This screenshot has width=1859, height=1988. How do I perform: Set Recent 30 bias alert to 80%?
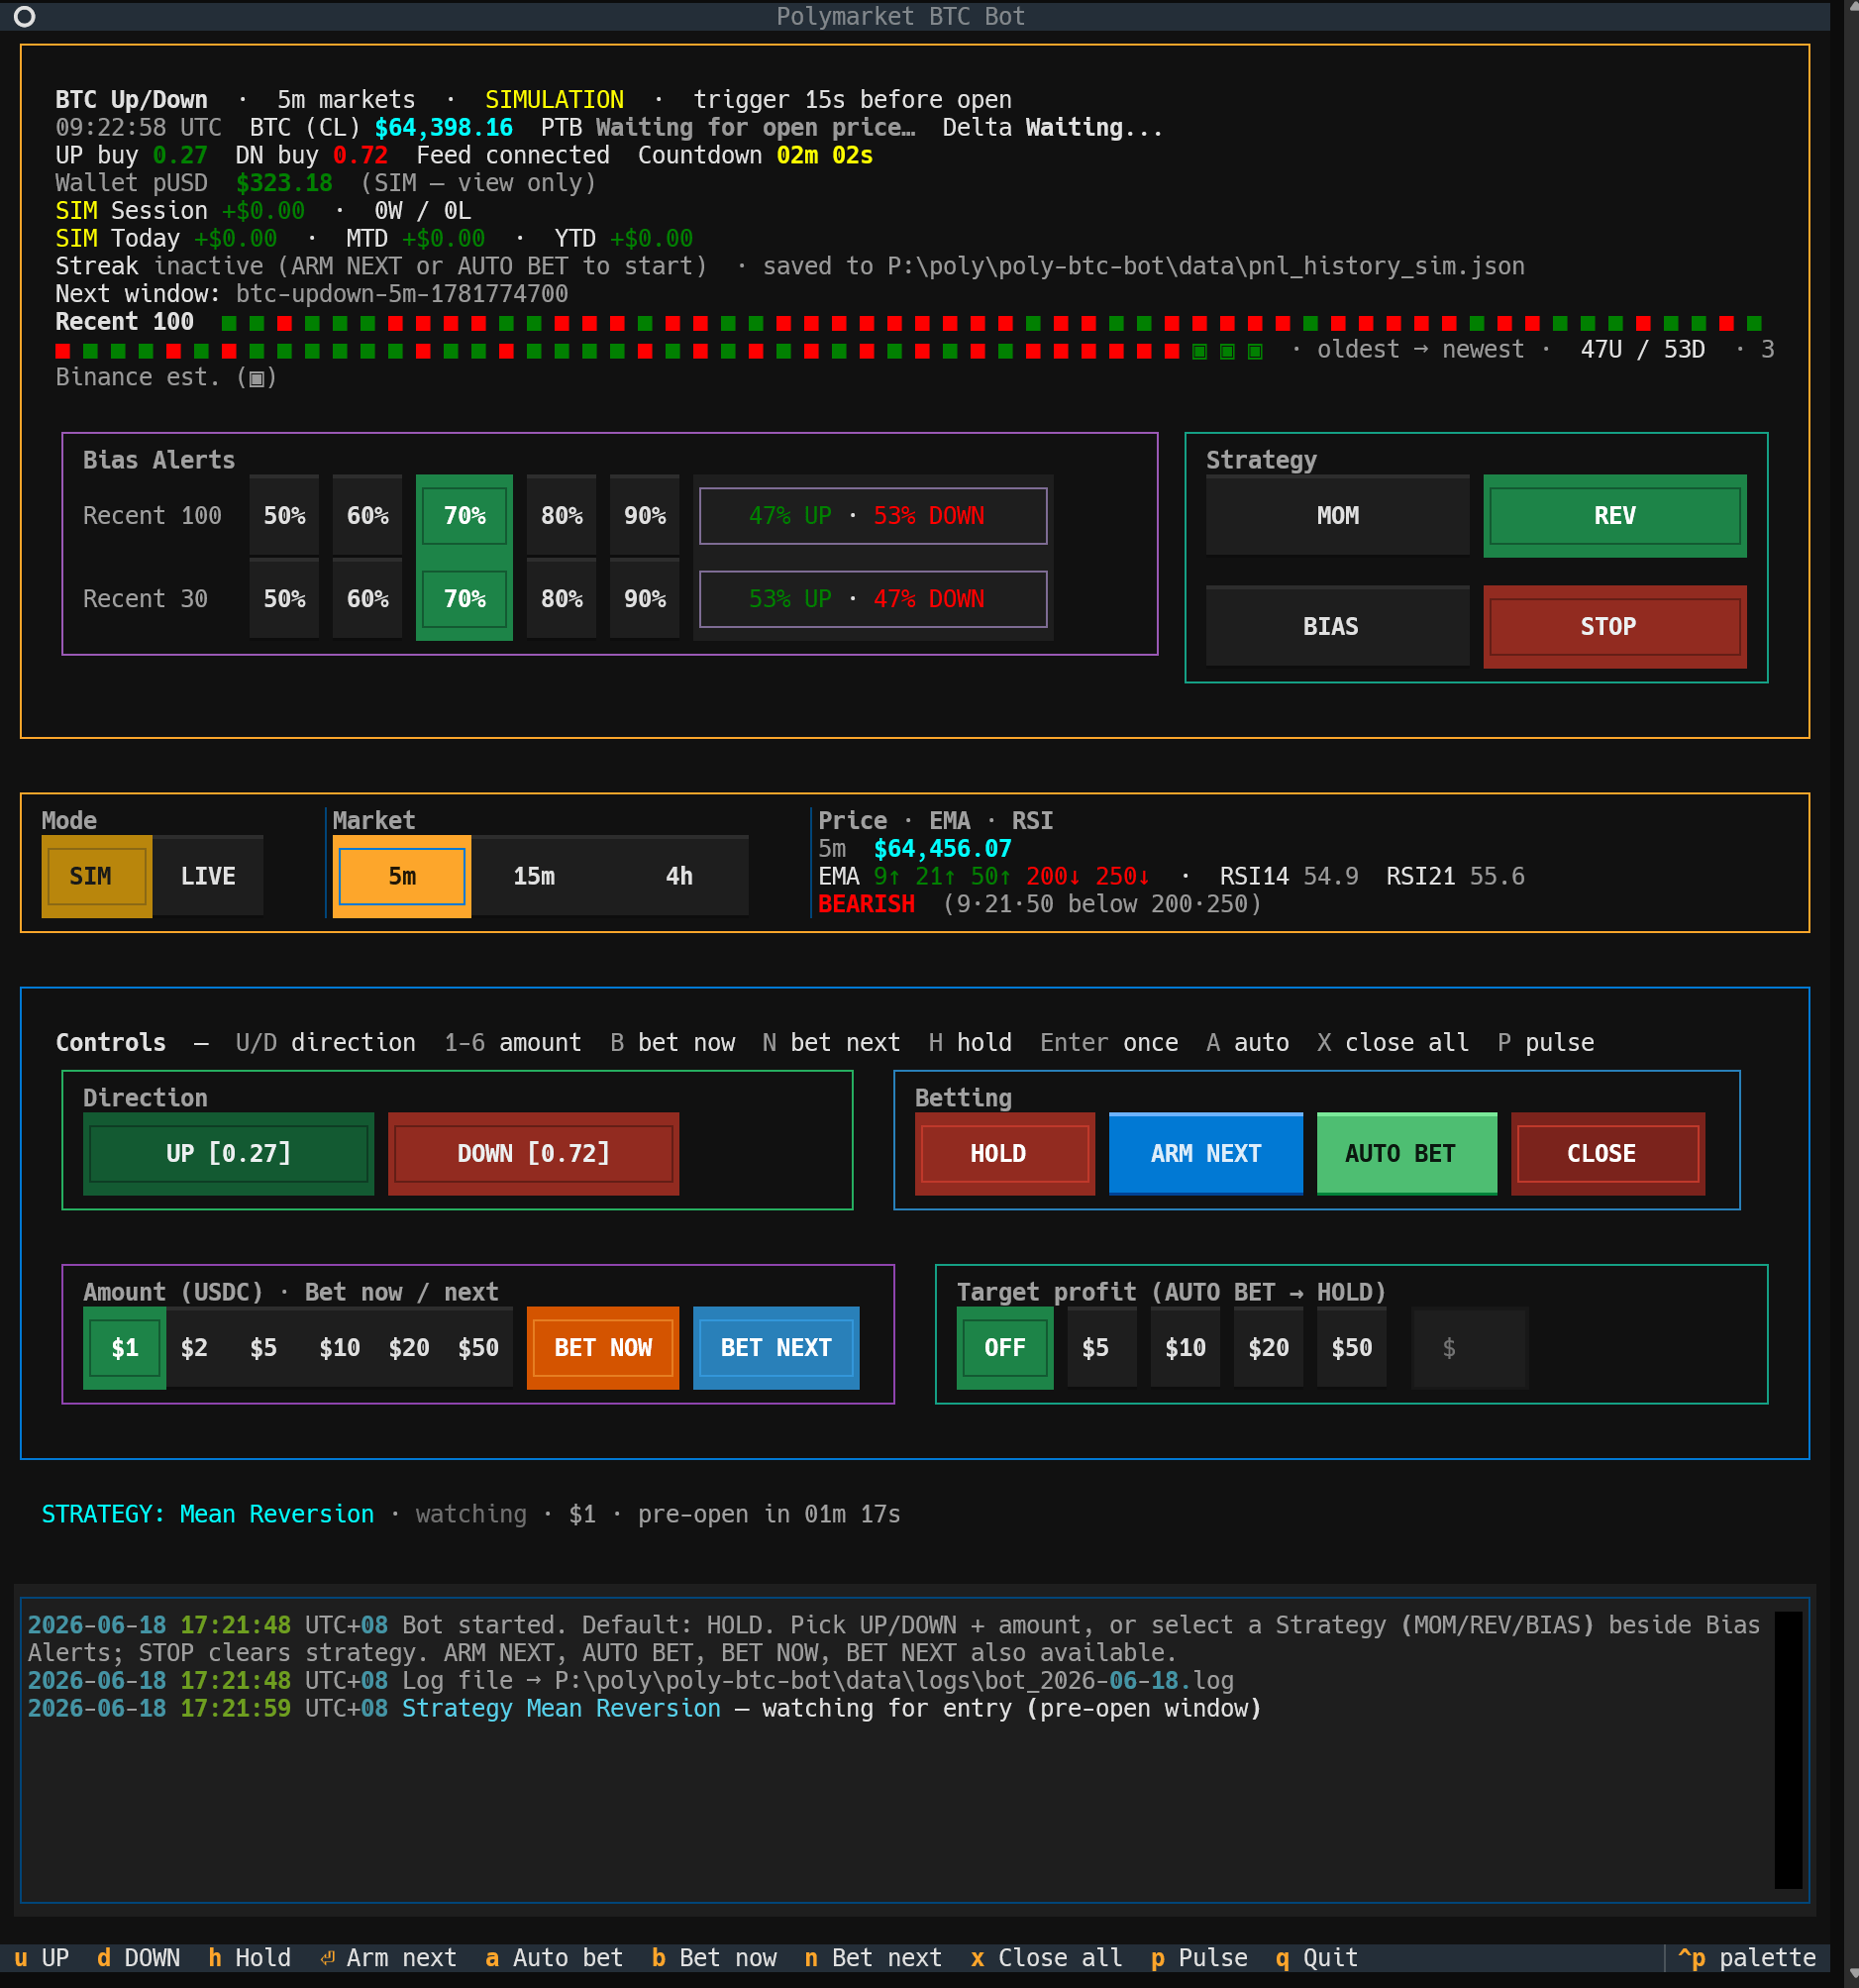click(x=561, y=598)
